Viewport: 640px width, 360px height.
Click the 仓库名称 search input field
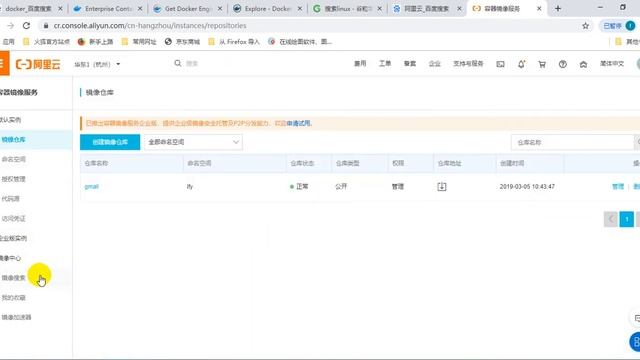pyautogui.click(x=572, y=142)
